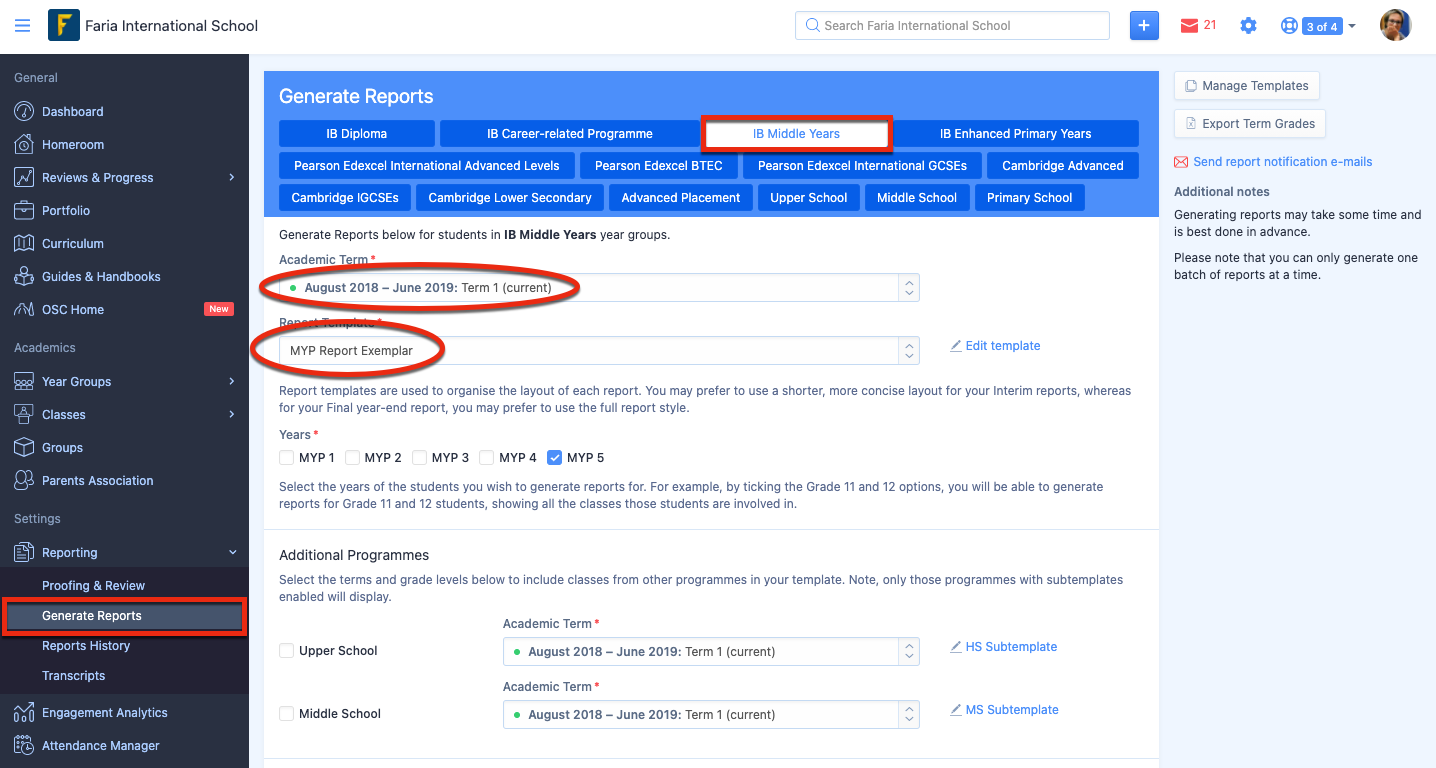Click the Groups cube icon
Screen dimensions: 1436x768
[24, 448]
